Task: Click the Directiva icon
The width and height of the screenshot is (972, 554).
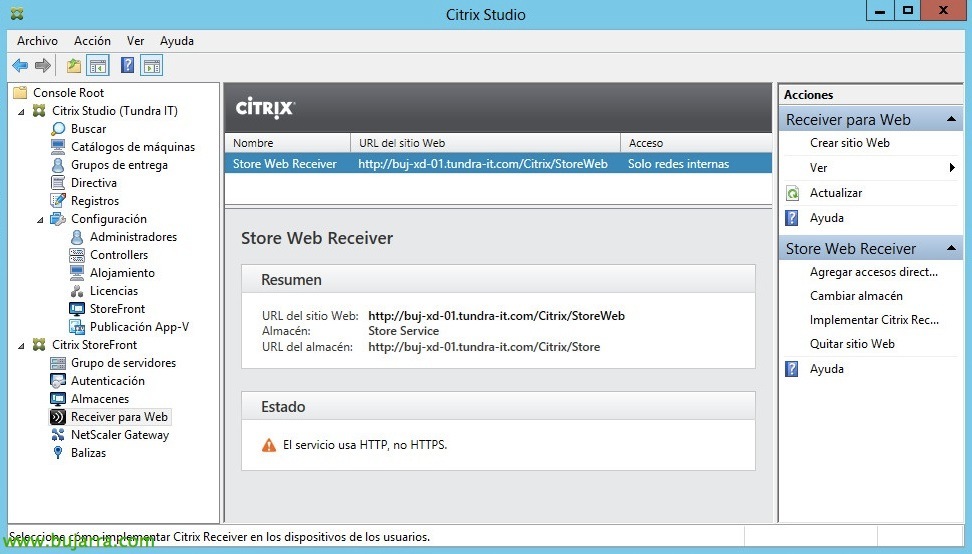Action: pyautogui.click(x=58, y=183)
